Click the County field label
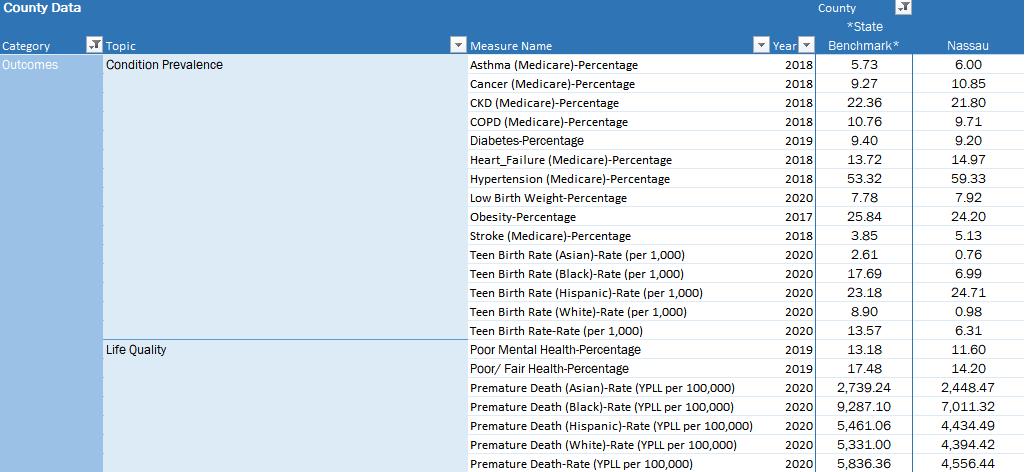 pos(837,8)
